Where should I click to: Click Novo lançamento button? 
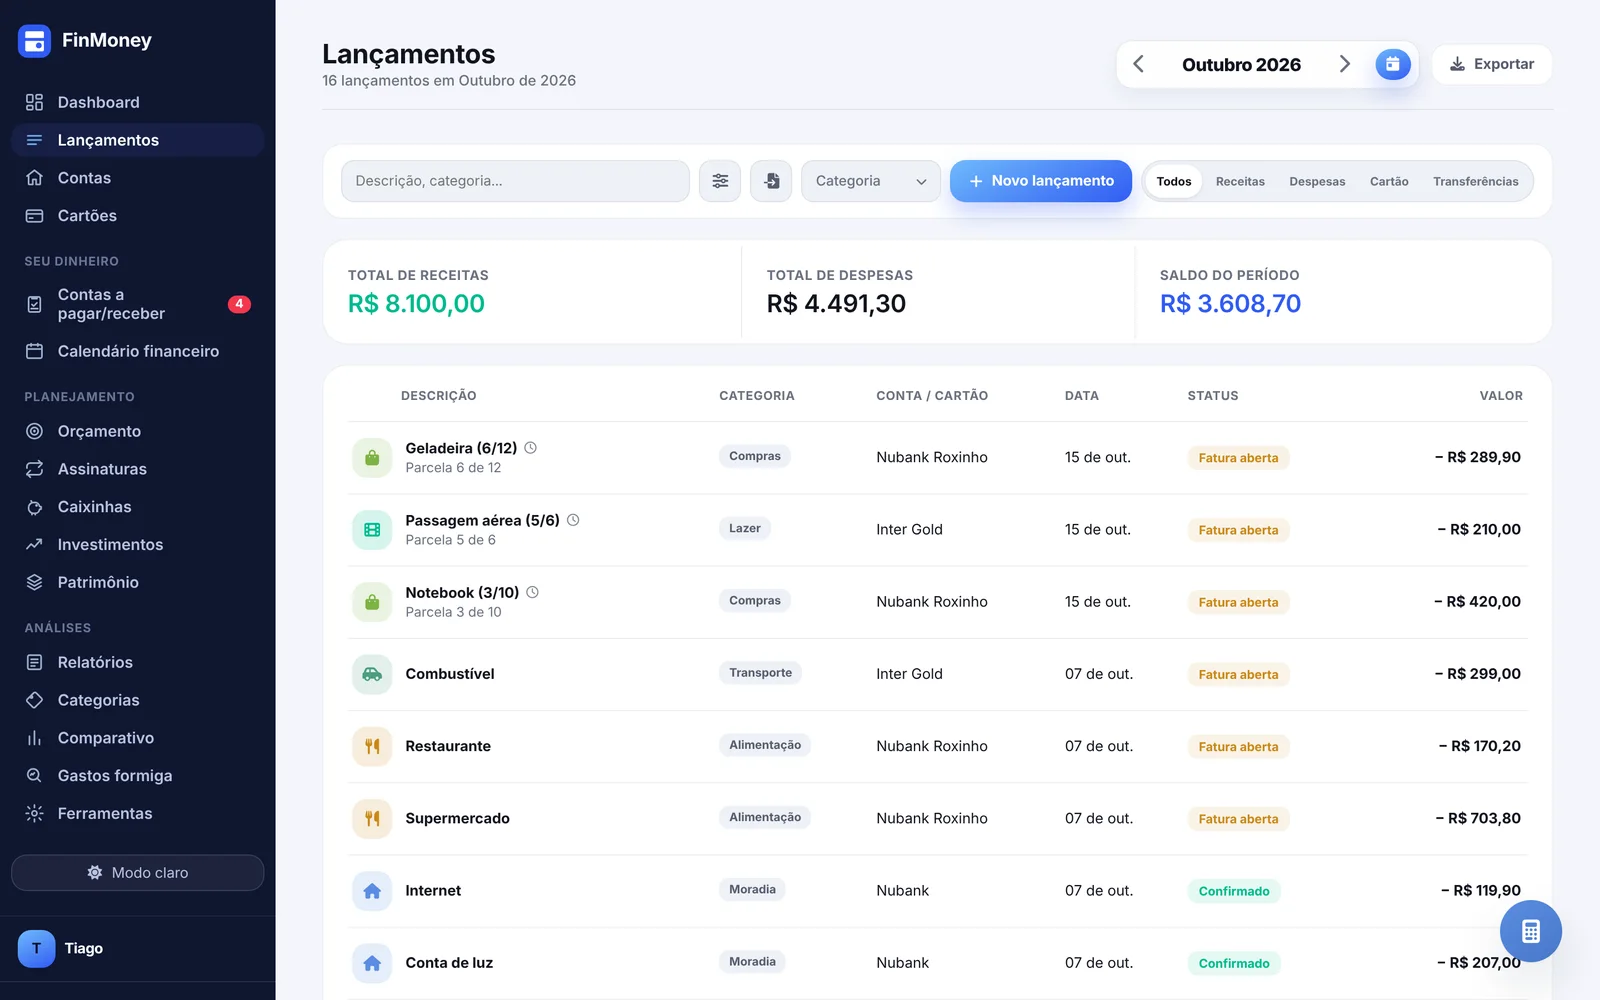[x=1041, y=181]
